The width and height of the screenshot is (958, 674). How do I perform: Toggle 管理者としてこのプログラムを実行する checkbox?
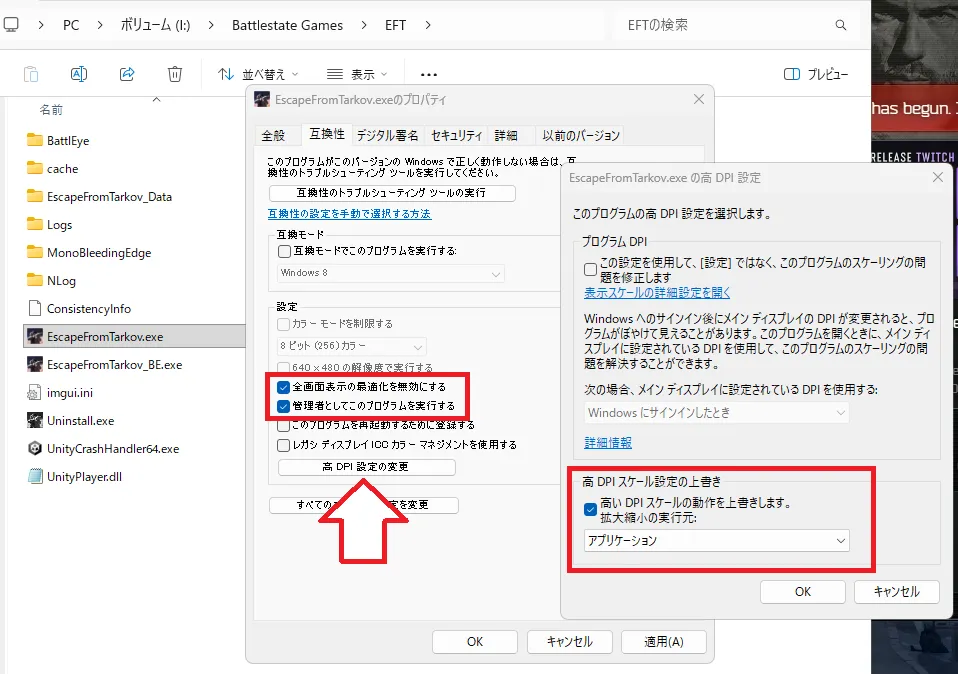(x=284, y=406)
